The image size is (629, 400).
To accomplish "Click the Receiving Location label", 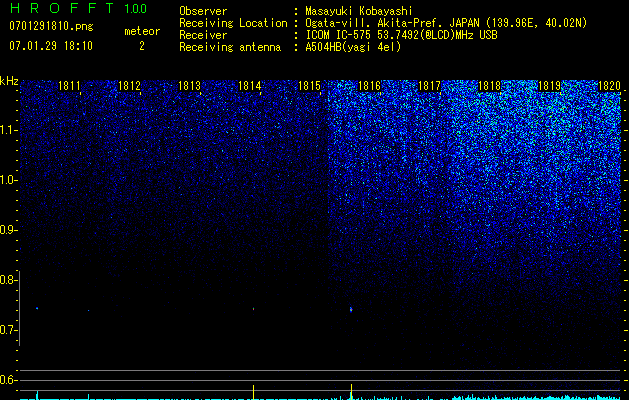I will point(233,23).
